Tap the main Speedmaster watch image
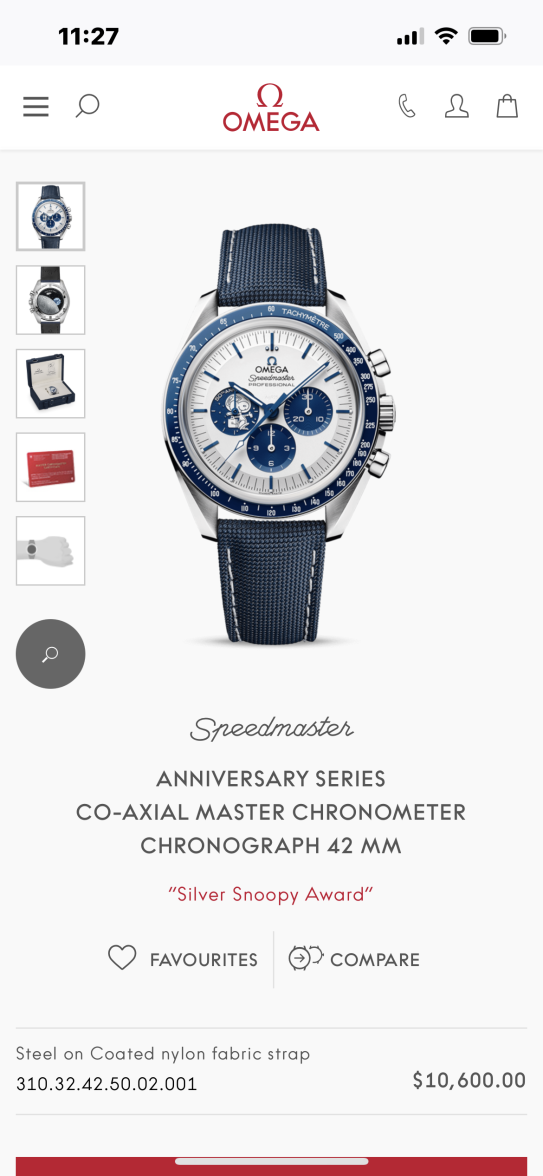 point(279,436)
